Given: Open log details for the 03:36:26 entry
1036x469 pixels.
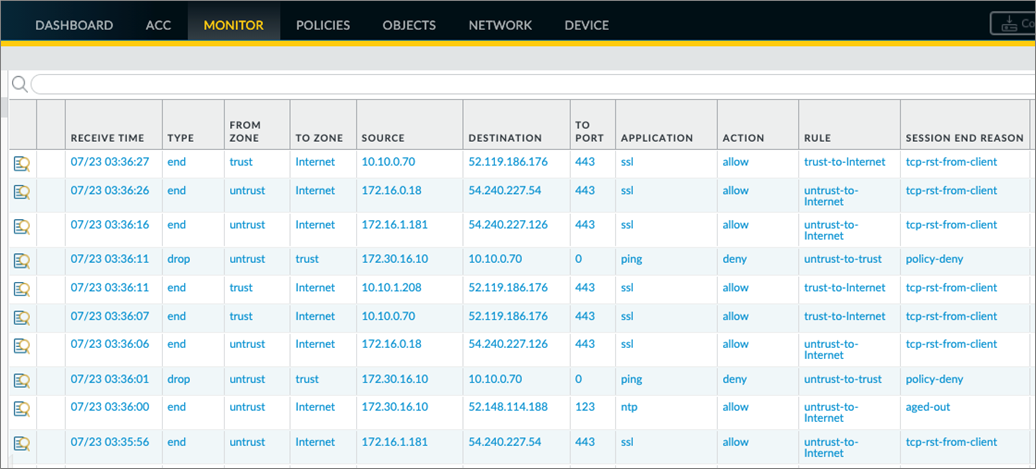Looking at the screenshot, I should 22,192.
